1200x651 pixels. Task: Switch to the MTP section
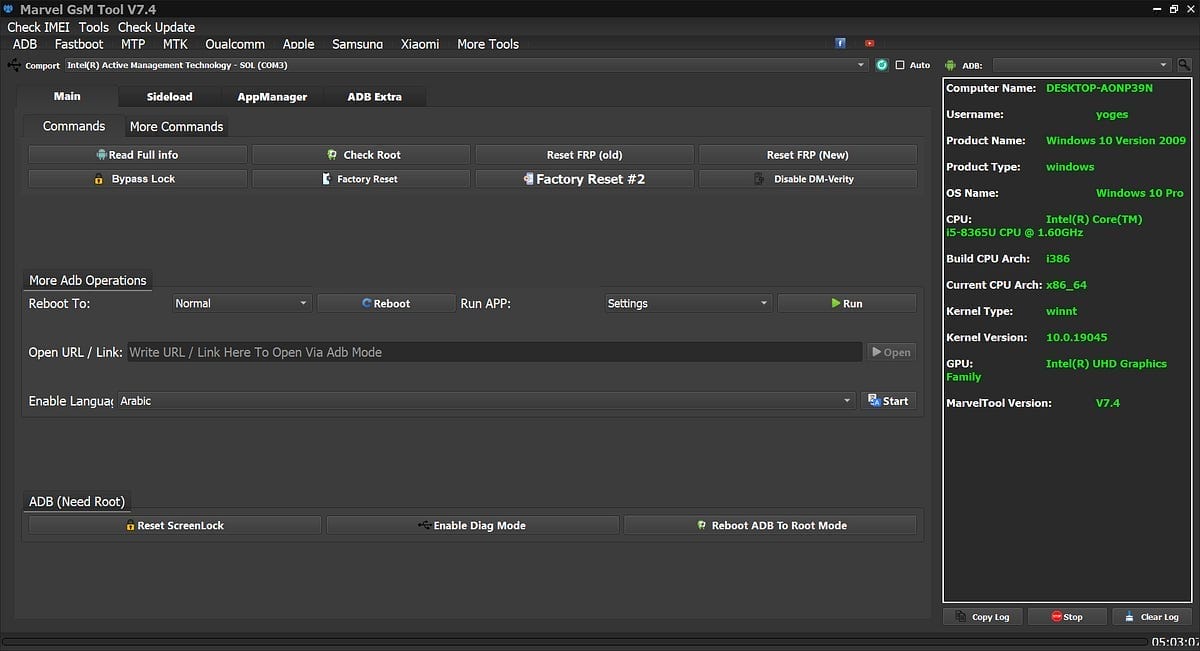click(133, 44)
